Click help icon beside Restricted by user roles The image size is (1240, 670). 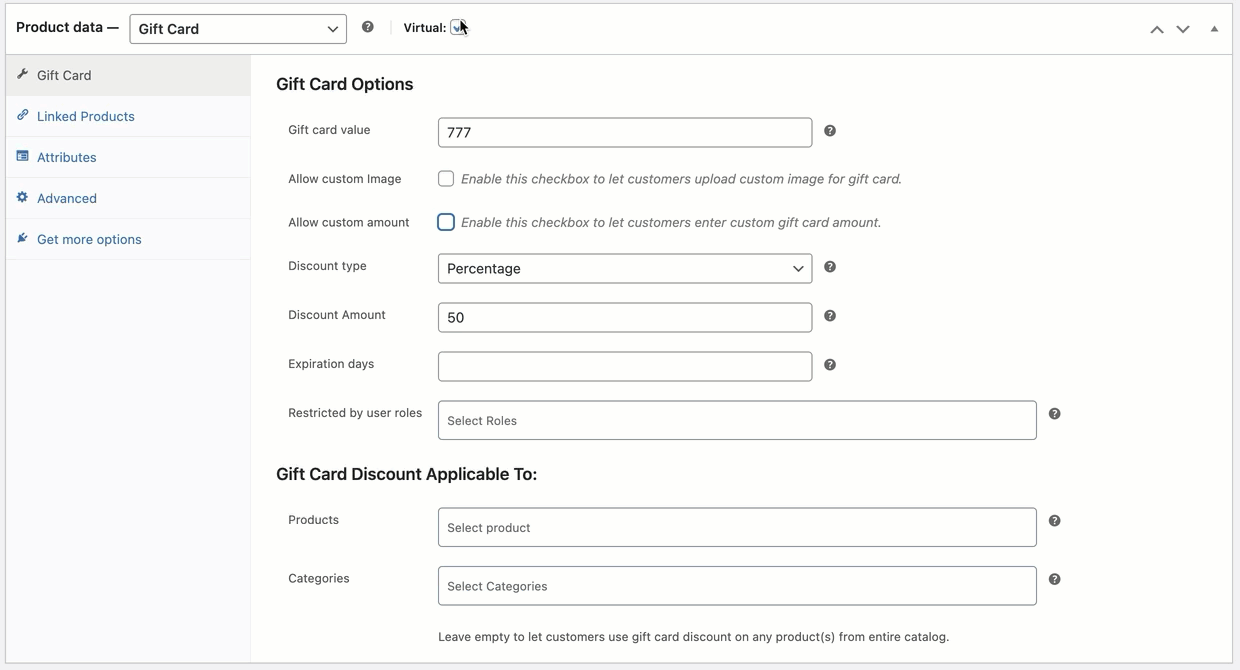pos(1054,414)
